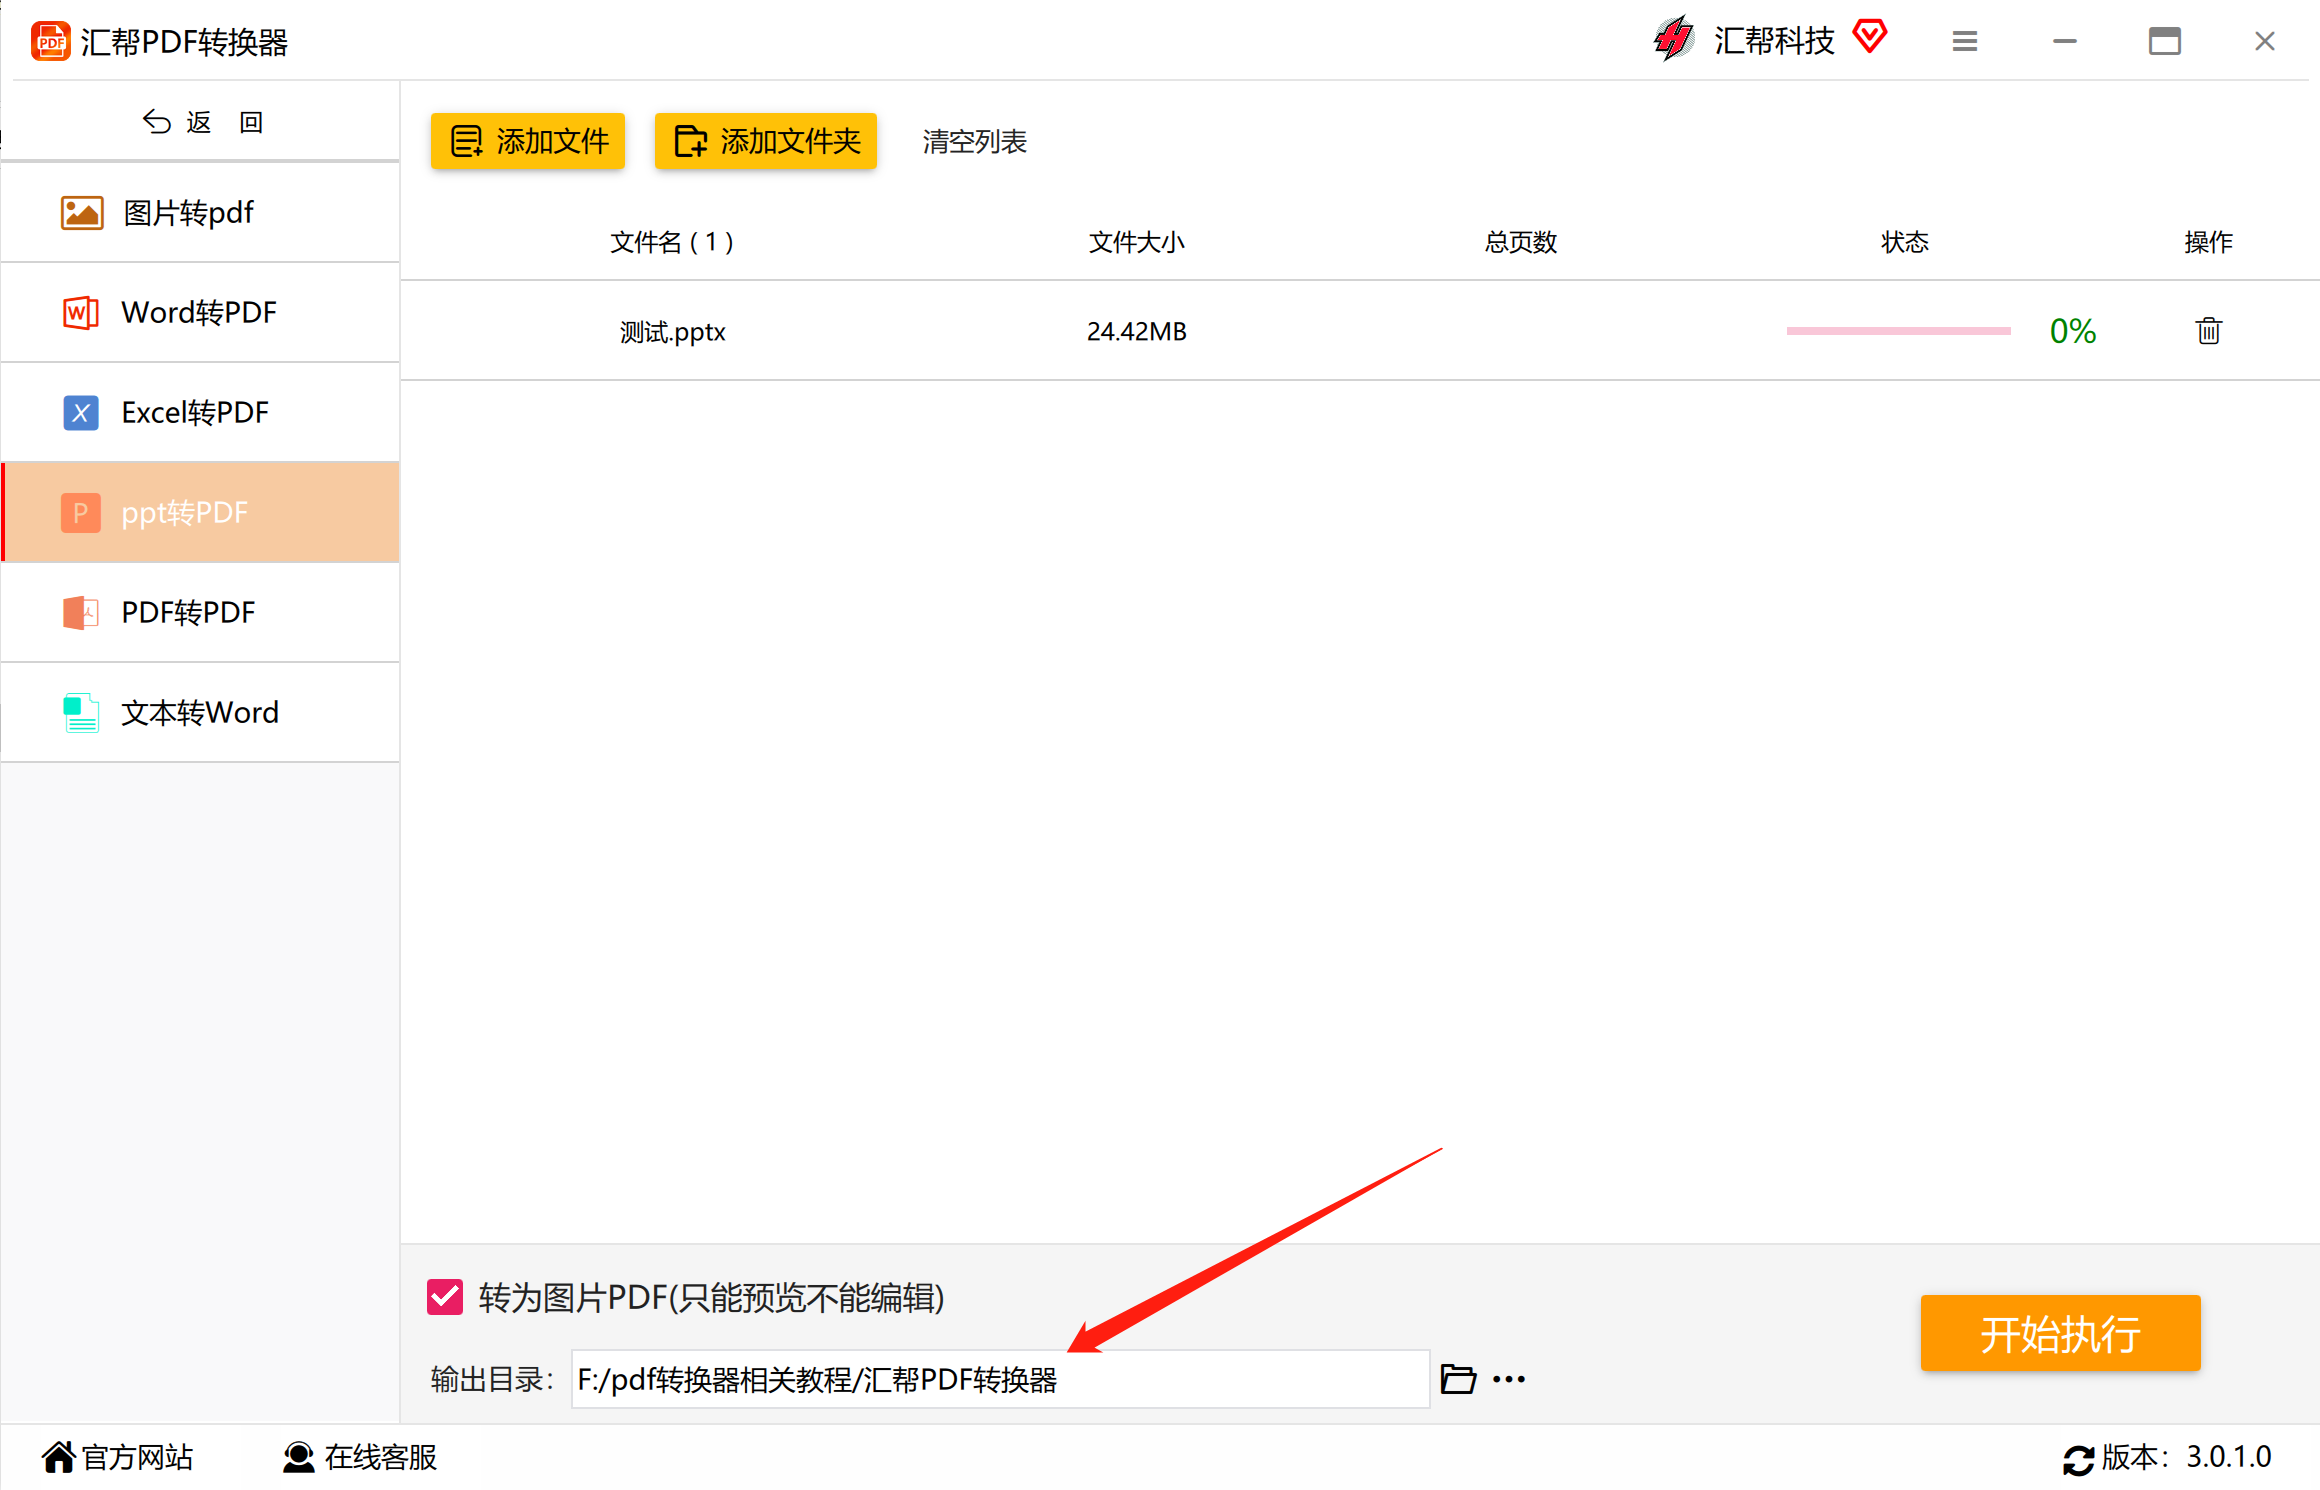This screenshot has height=1490, width=2320.
Task: Select the 图片转pdf sidebar item
Action: (201, 212)
